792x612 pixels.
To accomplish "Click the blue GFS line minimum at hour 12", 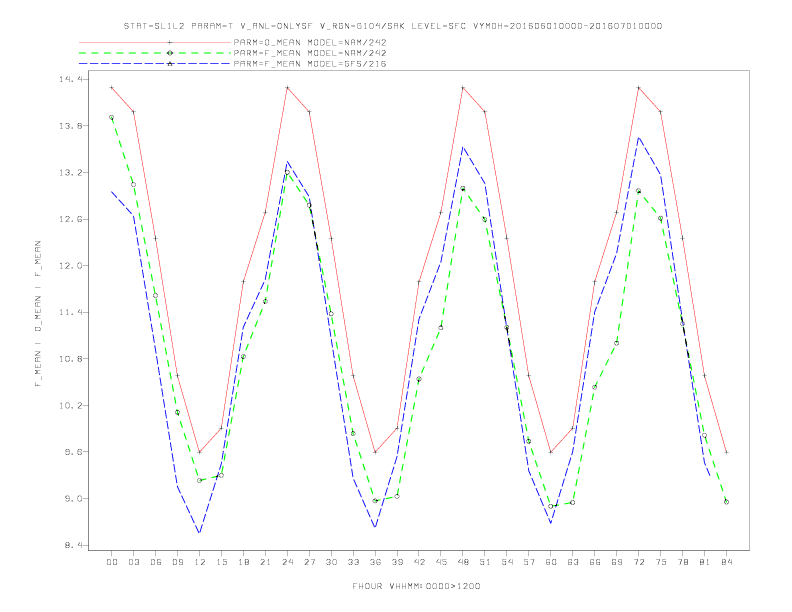I will [x=200, y=532].
